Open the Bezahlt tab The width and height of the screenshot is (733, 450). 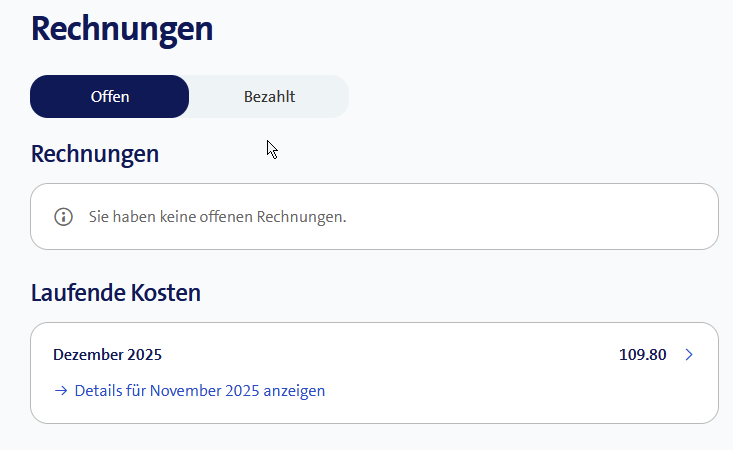[269, 97]
